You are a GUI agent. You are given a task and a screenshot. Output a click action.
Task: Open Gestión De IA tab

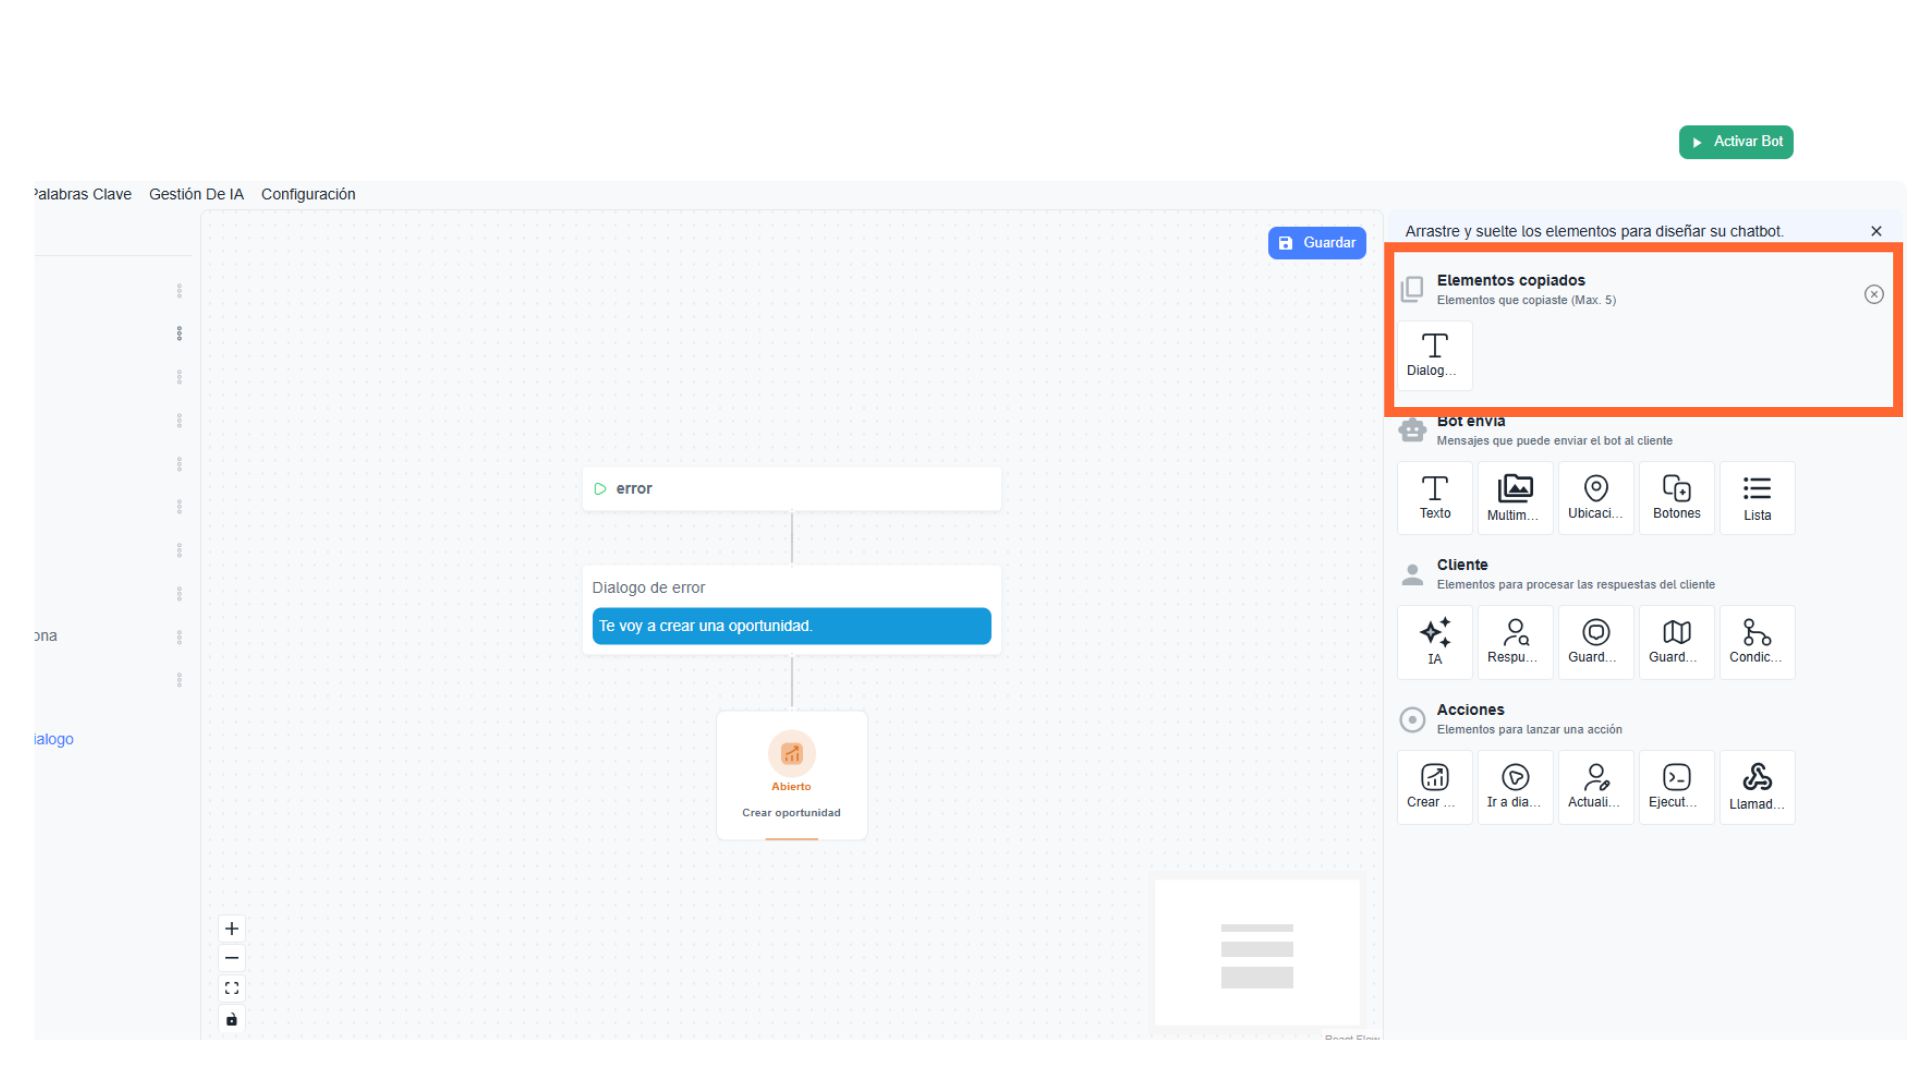tap(196, 194)
